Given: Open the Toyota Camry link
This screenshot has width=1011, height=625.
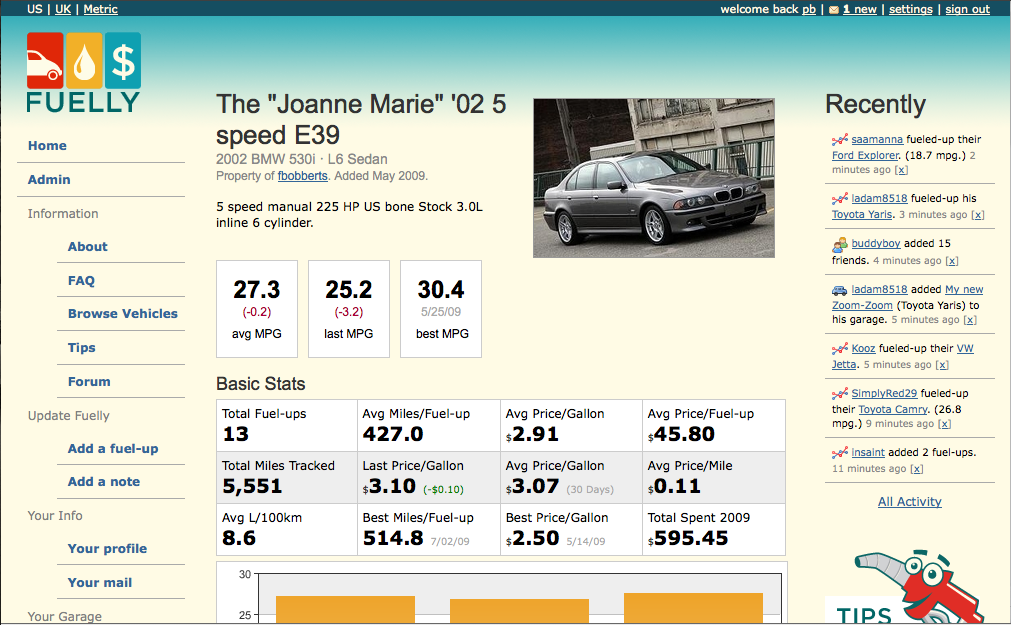Looking at the screenshot, I should pyautogui.click(x=893, y=410).
